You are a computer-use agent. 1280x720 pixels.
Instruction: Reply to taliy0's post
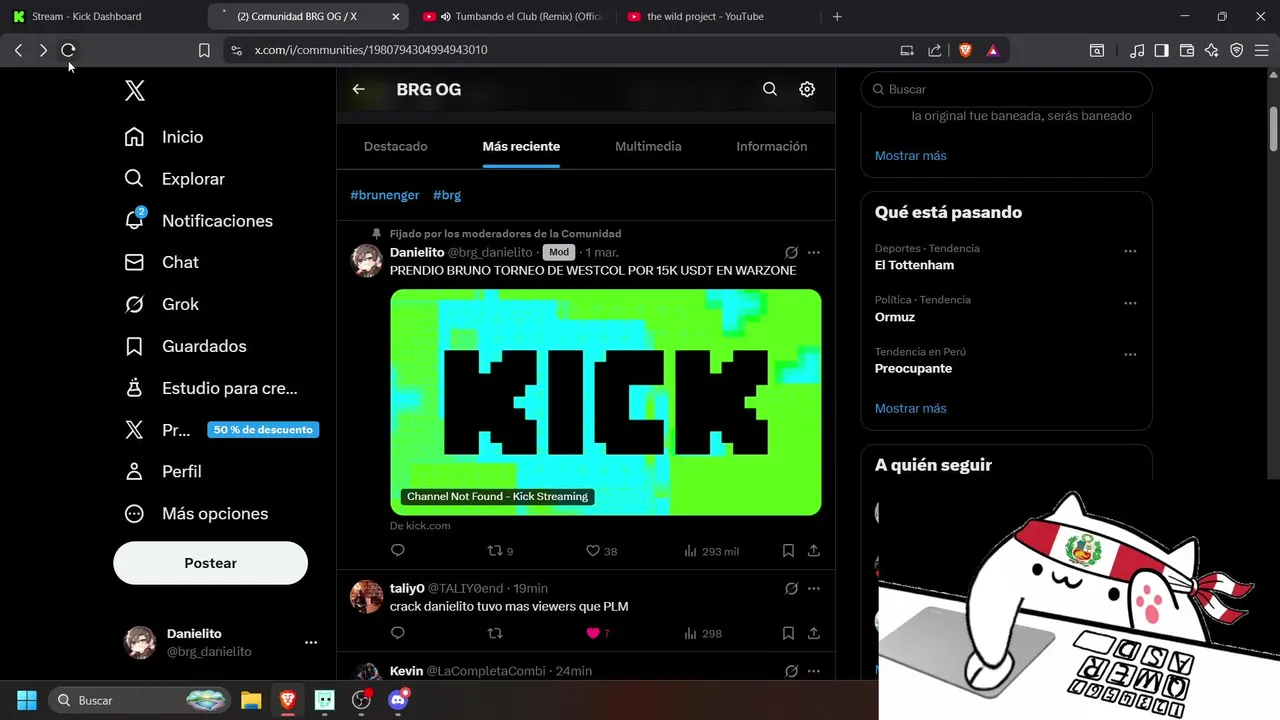[x=397, y=633]
